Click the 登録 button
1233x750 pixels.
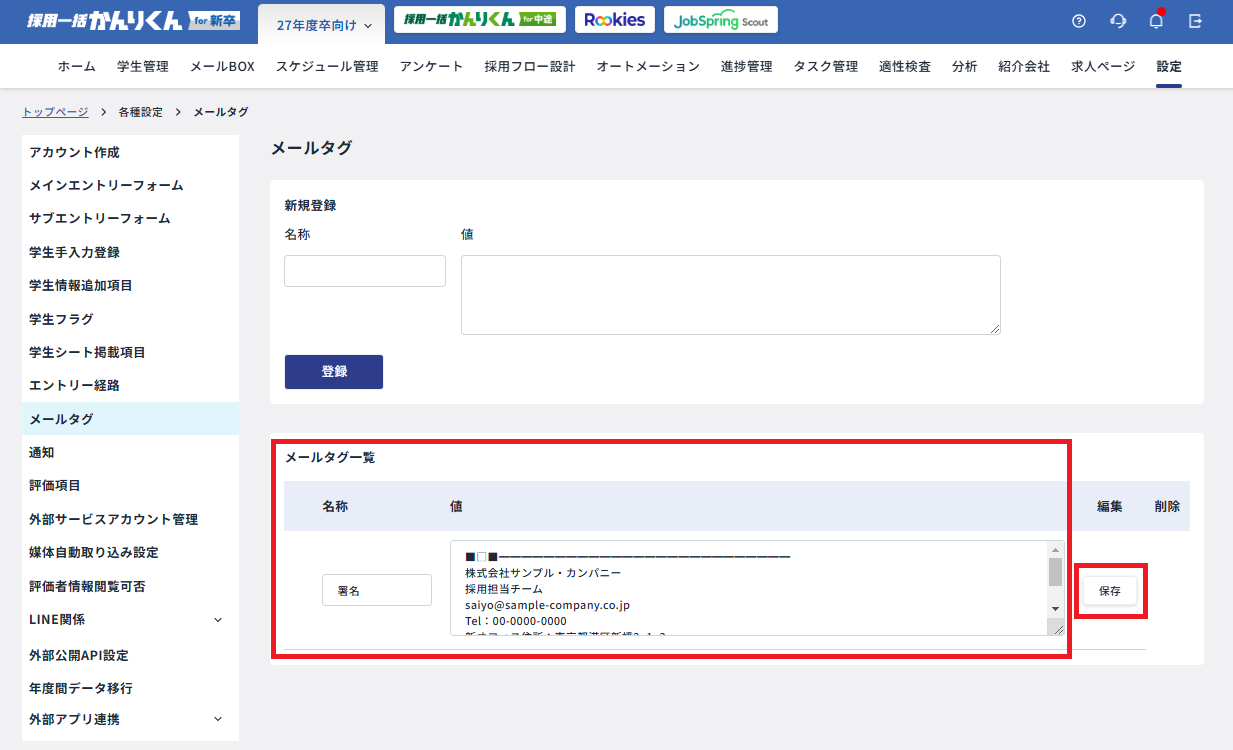333,371
